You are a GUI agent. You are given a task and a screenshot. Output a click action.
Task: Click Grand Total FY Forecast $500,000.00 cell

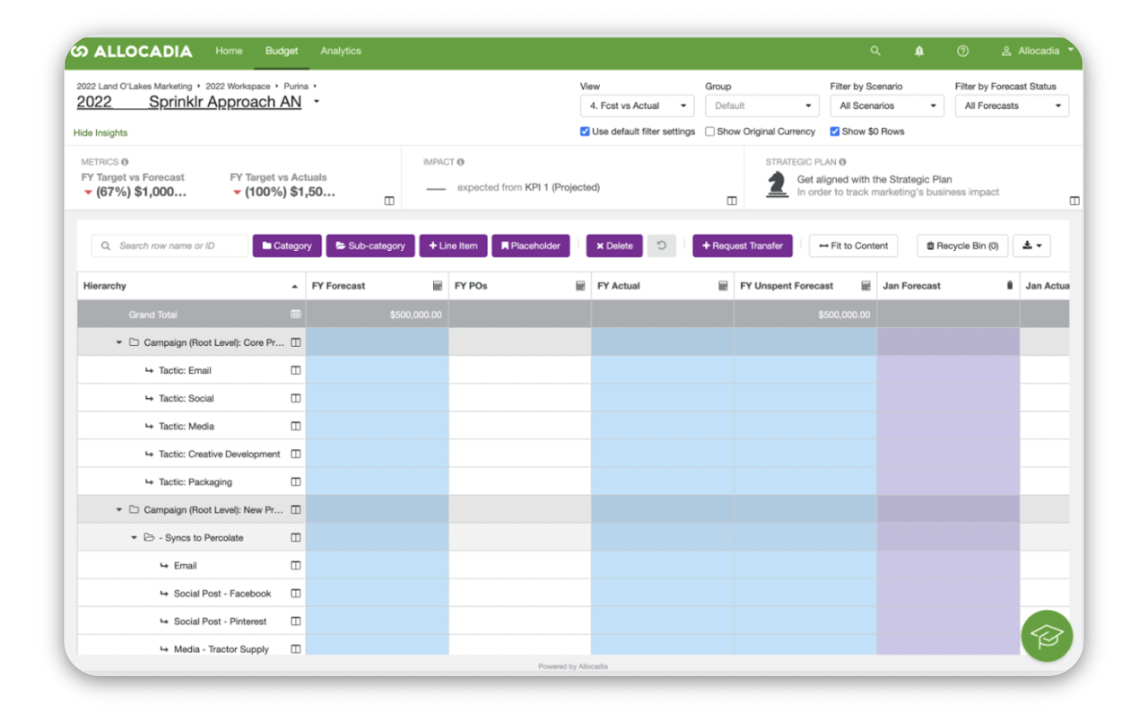point(377,314)
